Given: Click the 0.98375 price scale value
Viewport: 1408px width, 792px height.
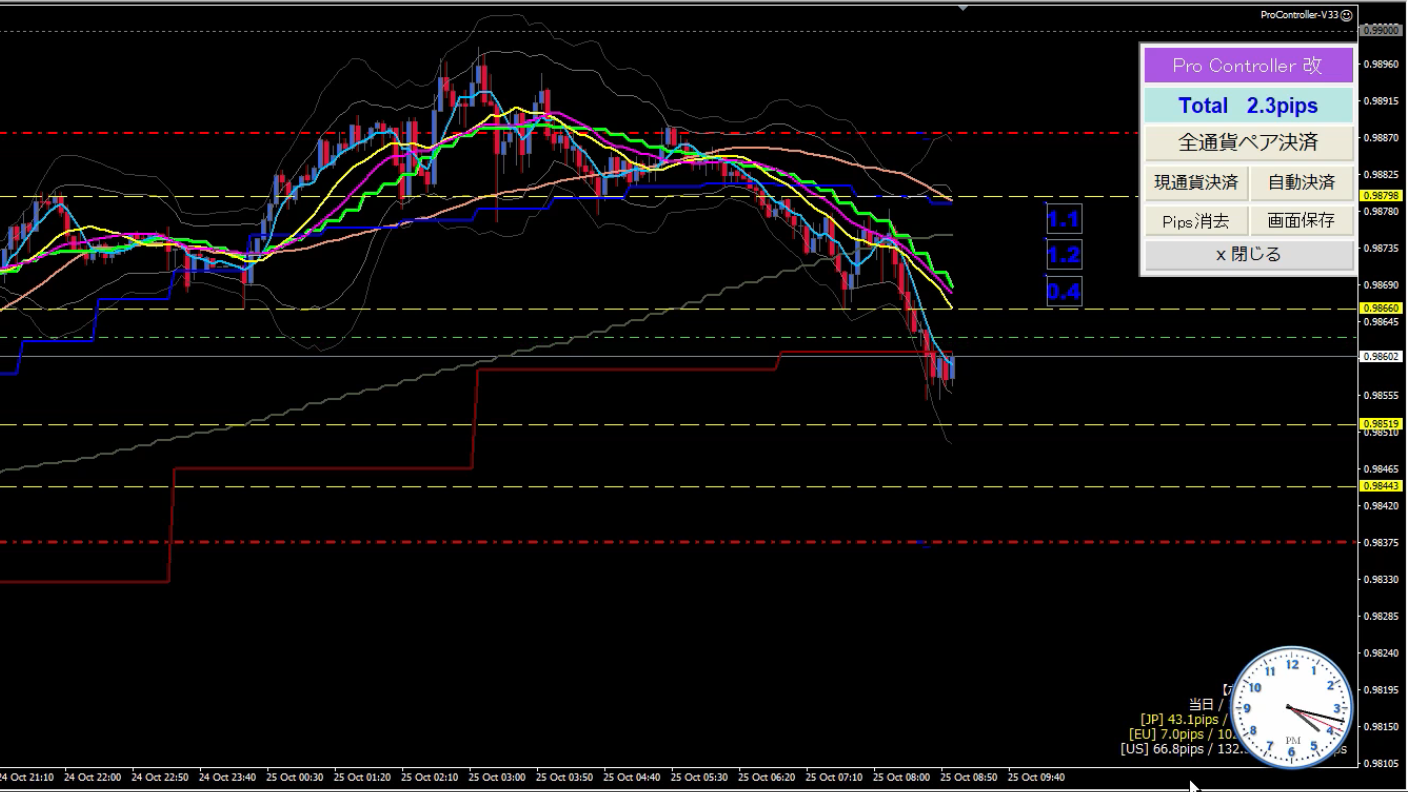Looking at the screenshot, I should [1381, 543].
